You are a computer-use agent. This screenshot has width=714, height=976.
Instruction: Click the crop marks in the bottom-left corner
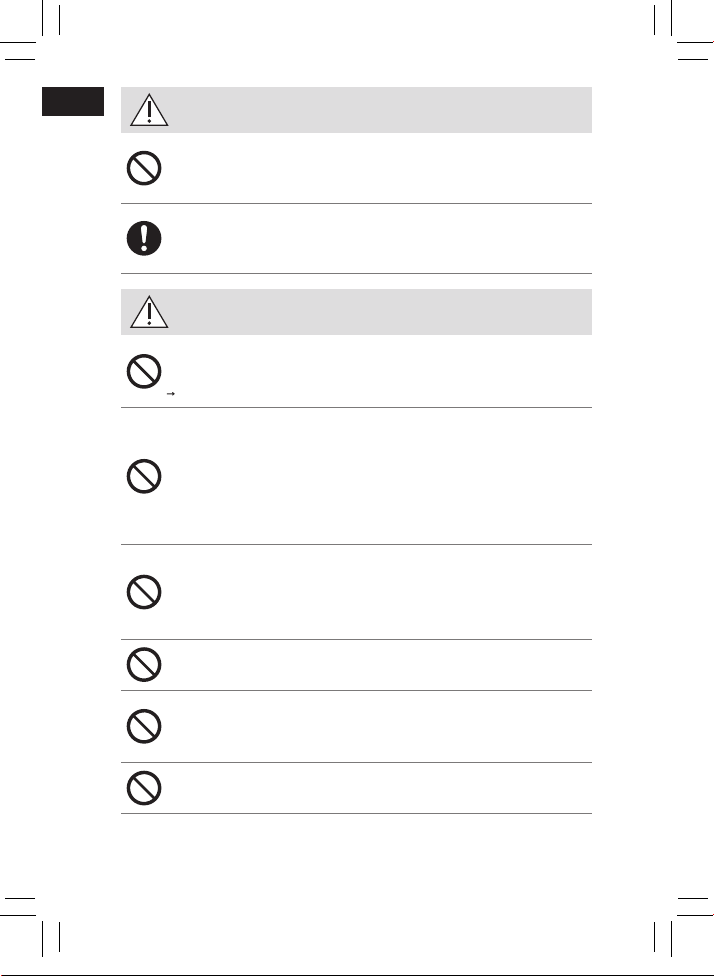pos(32,926)
